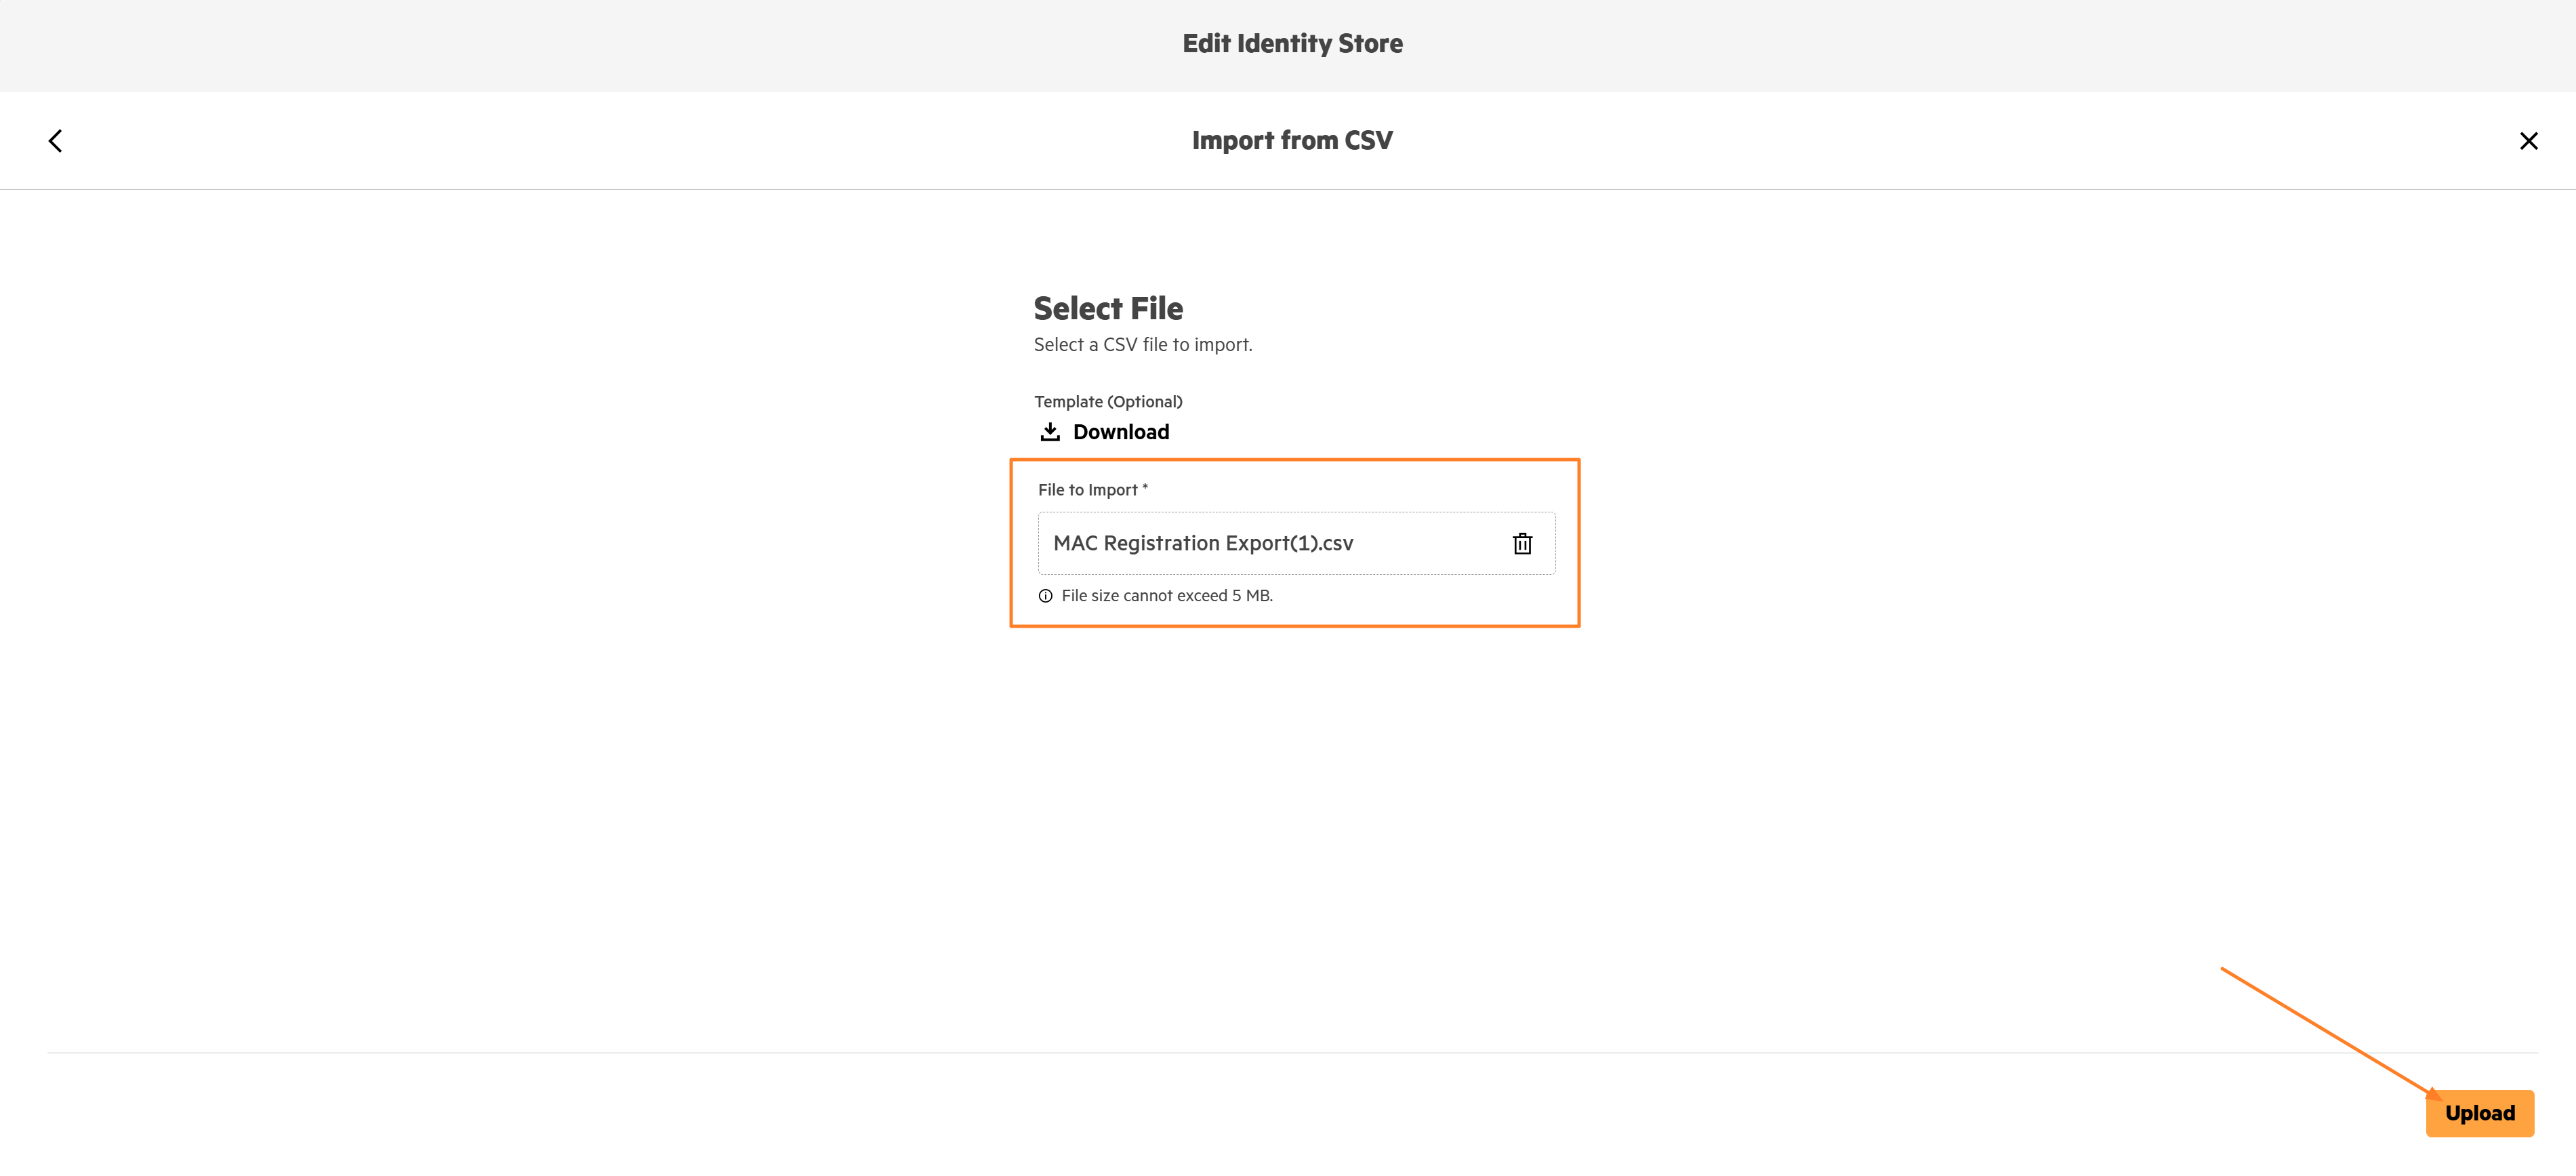Screen dimensions: 2576x1176
Task: Click the Select File heading
Action: [1108, 308]
